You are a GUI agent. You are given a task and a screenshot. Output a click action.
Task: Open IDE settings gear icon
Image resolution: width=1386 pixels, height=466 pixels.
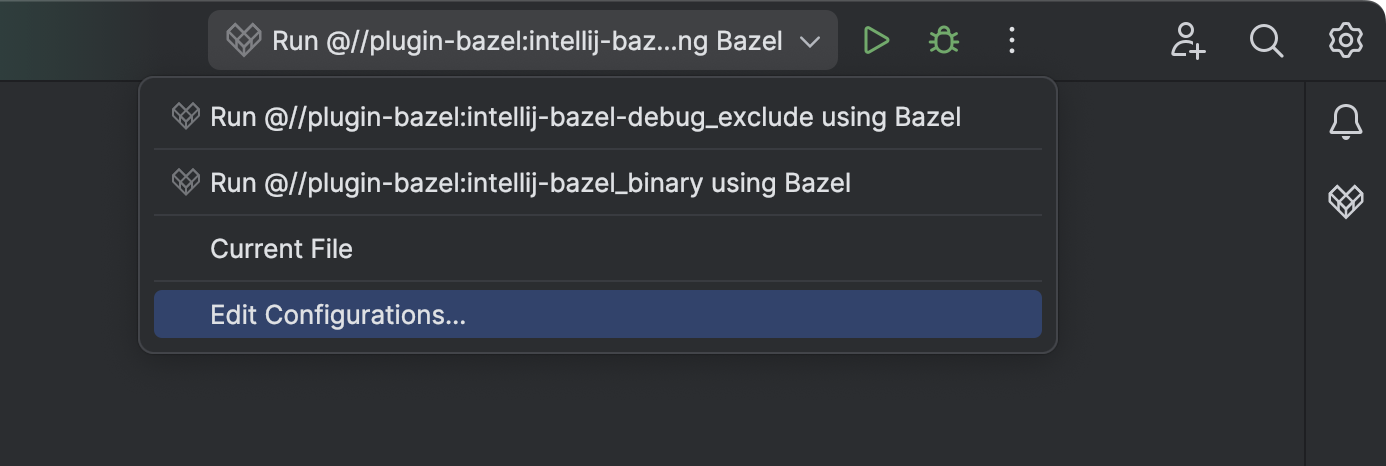tap(1345, 41)
